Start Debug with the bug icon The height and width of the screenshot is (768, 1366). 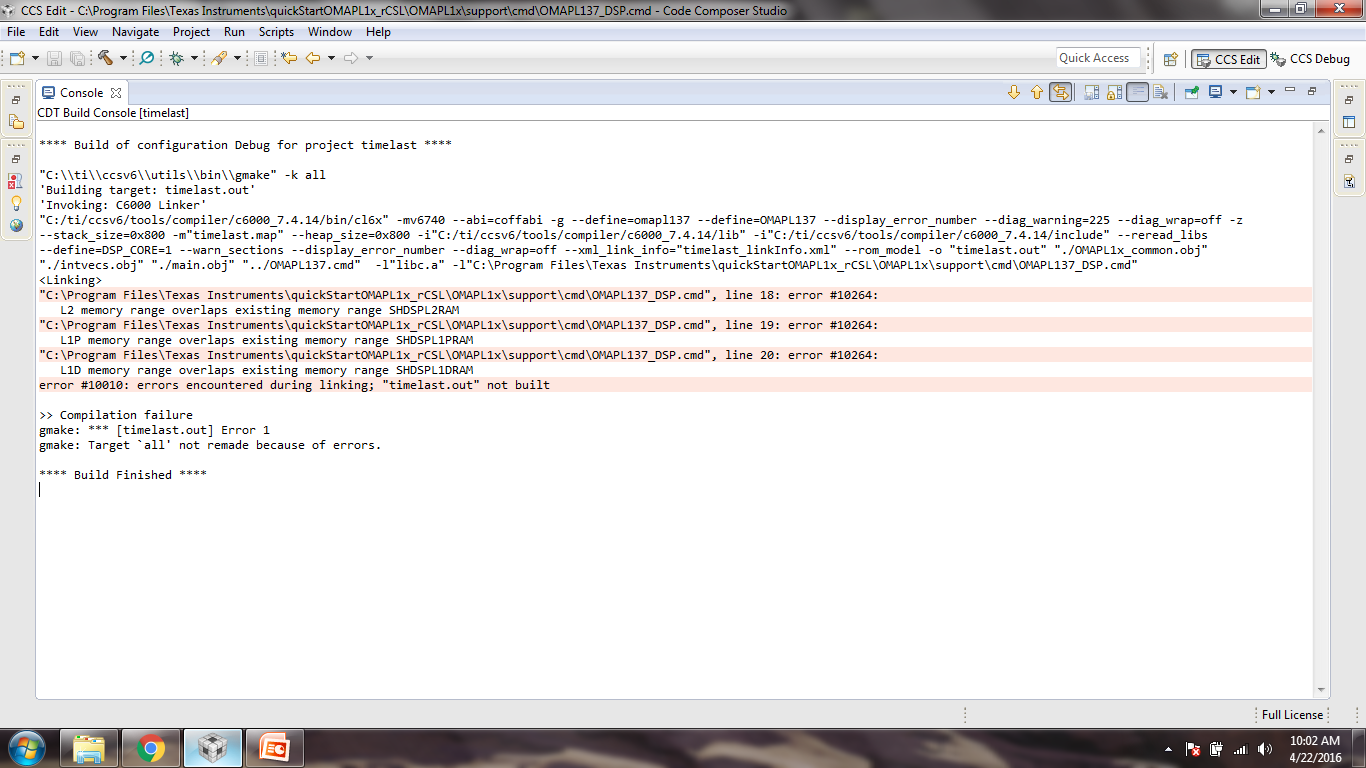coord(176,58)
